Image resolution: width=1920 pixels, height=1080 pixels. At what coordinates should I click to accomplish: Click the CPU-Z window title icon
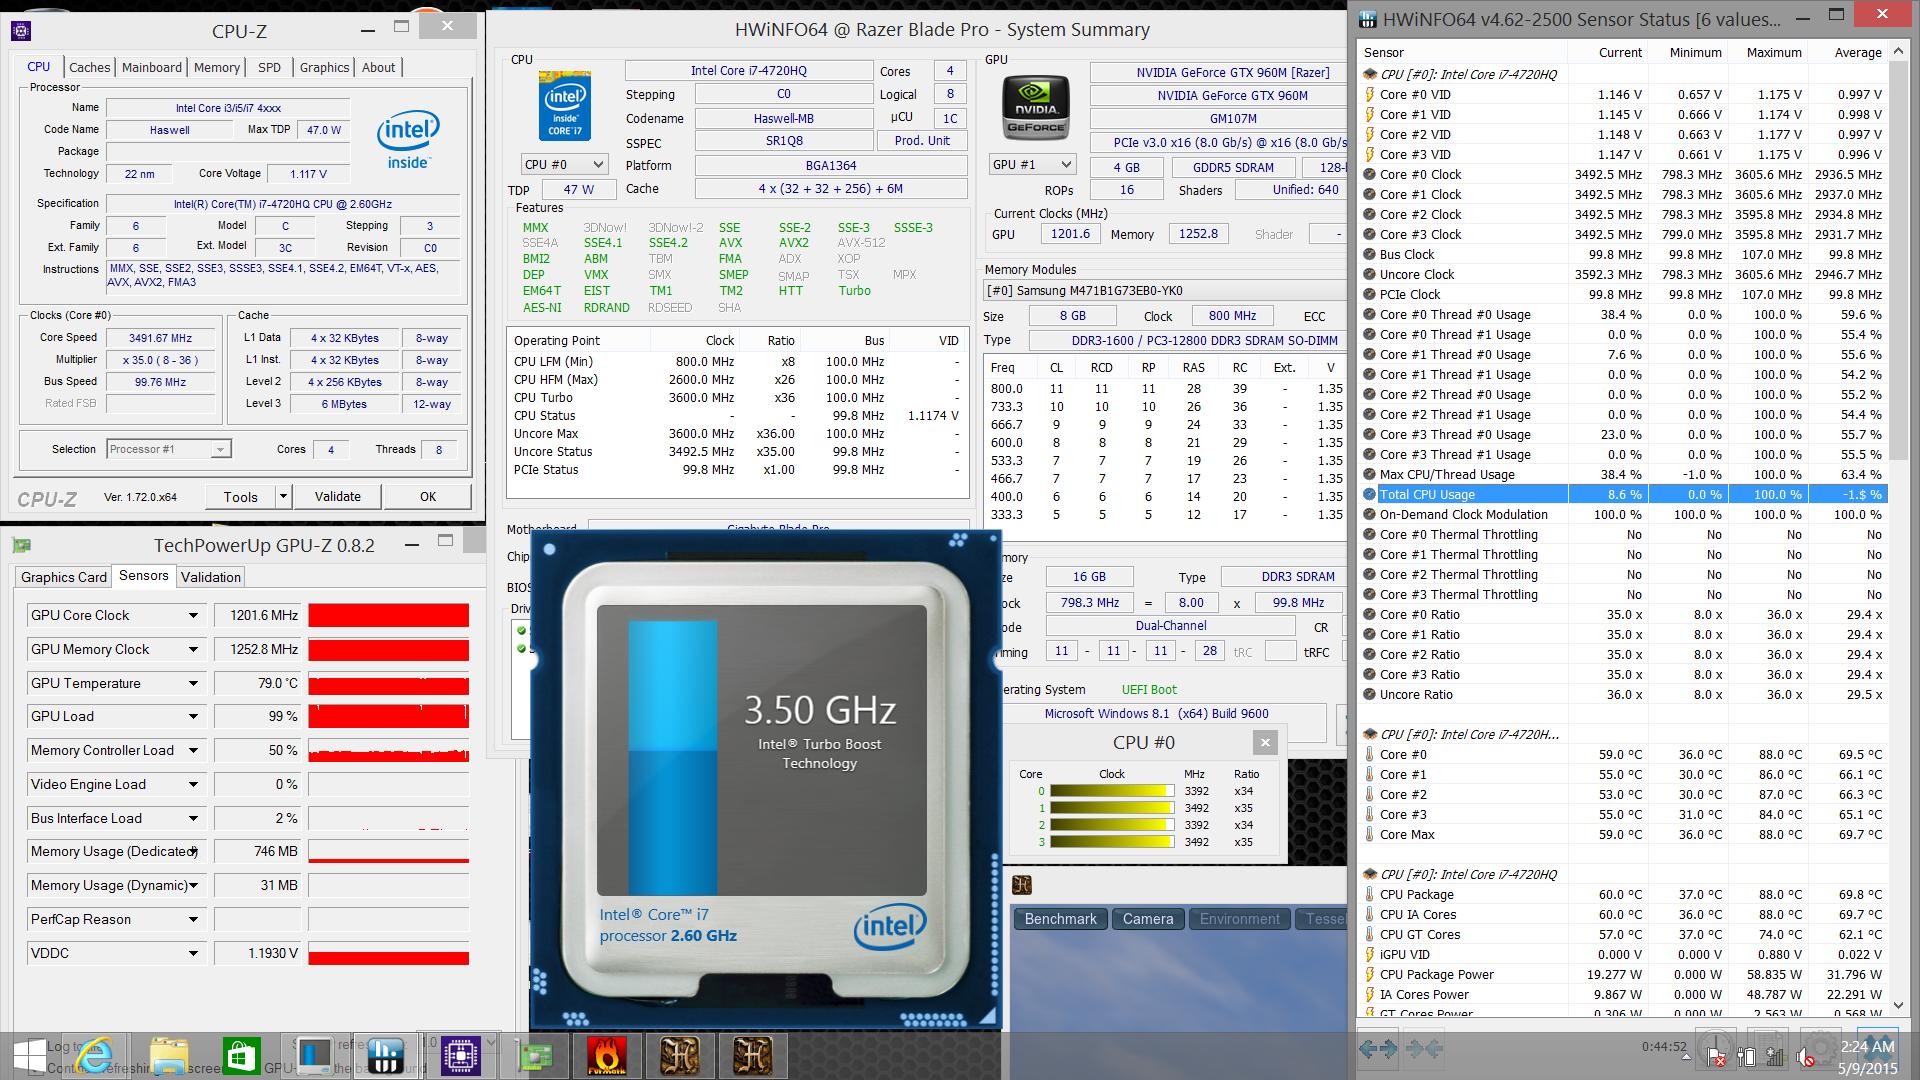21,31
